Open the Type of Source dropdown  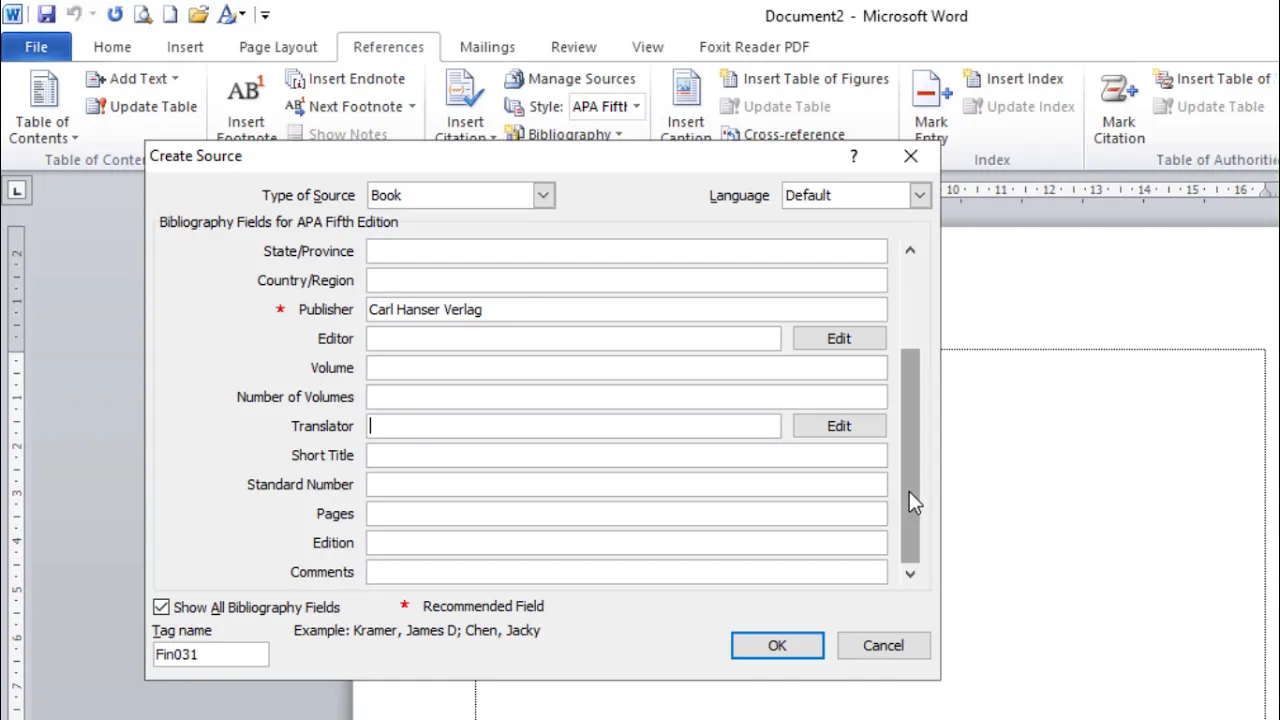[x=543, y=195]
